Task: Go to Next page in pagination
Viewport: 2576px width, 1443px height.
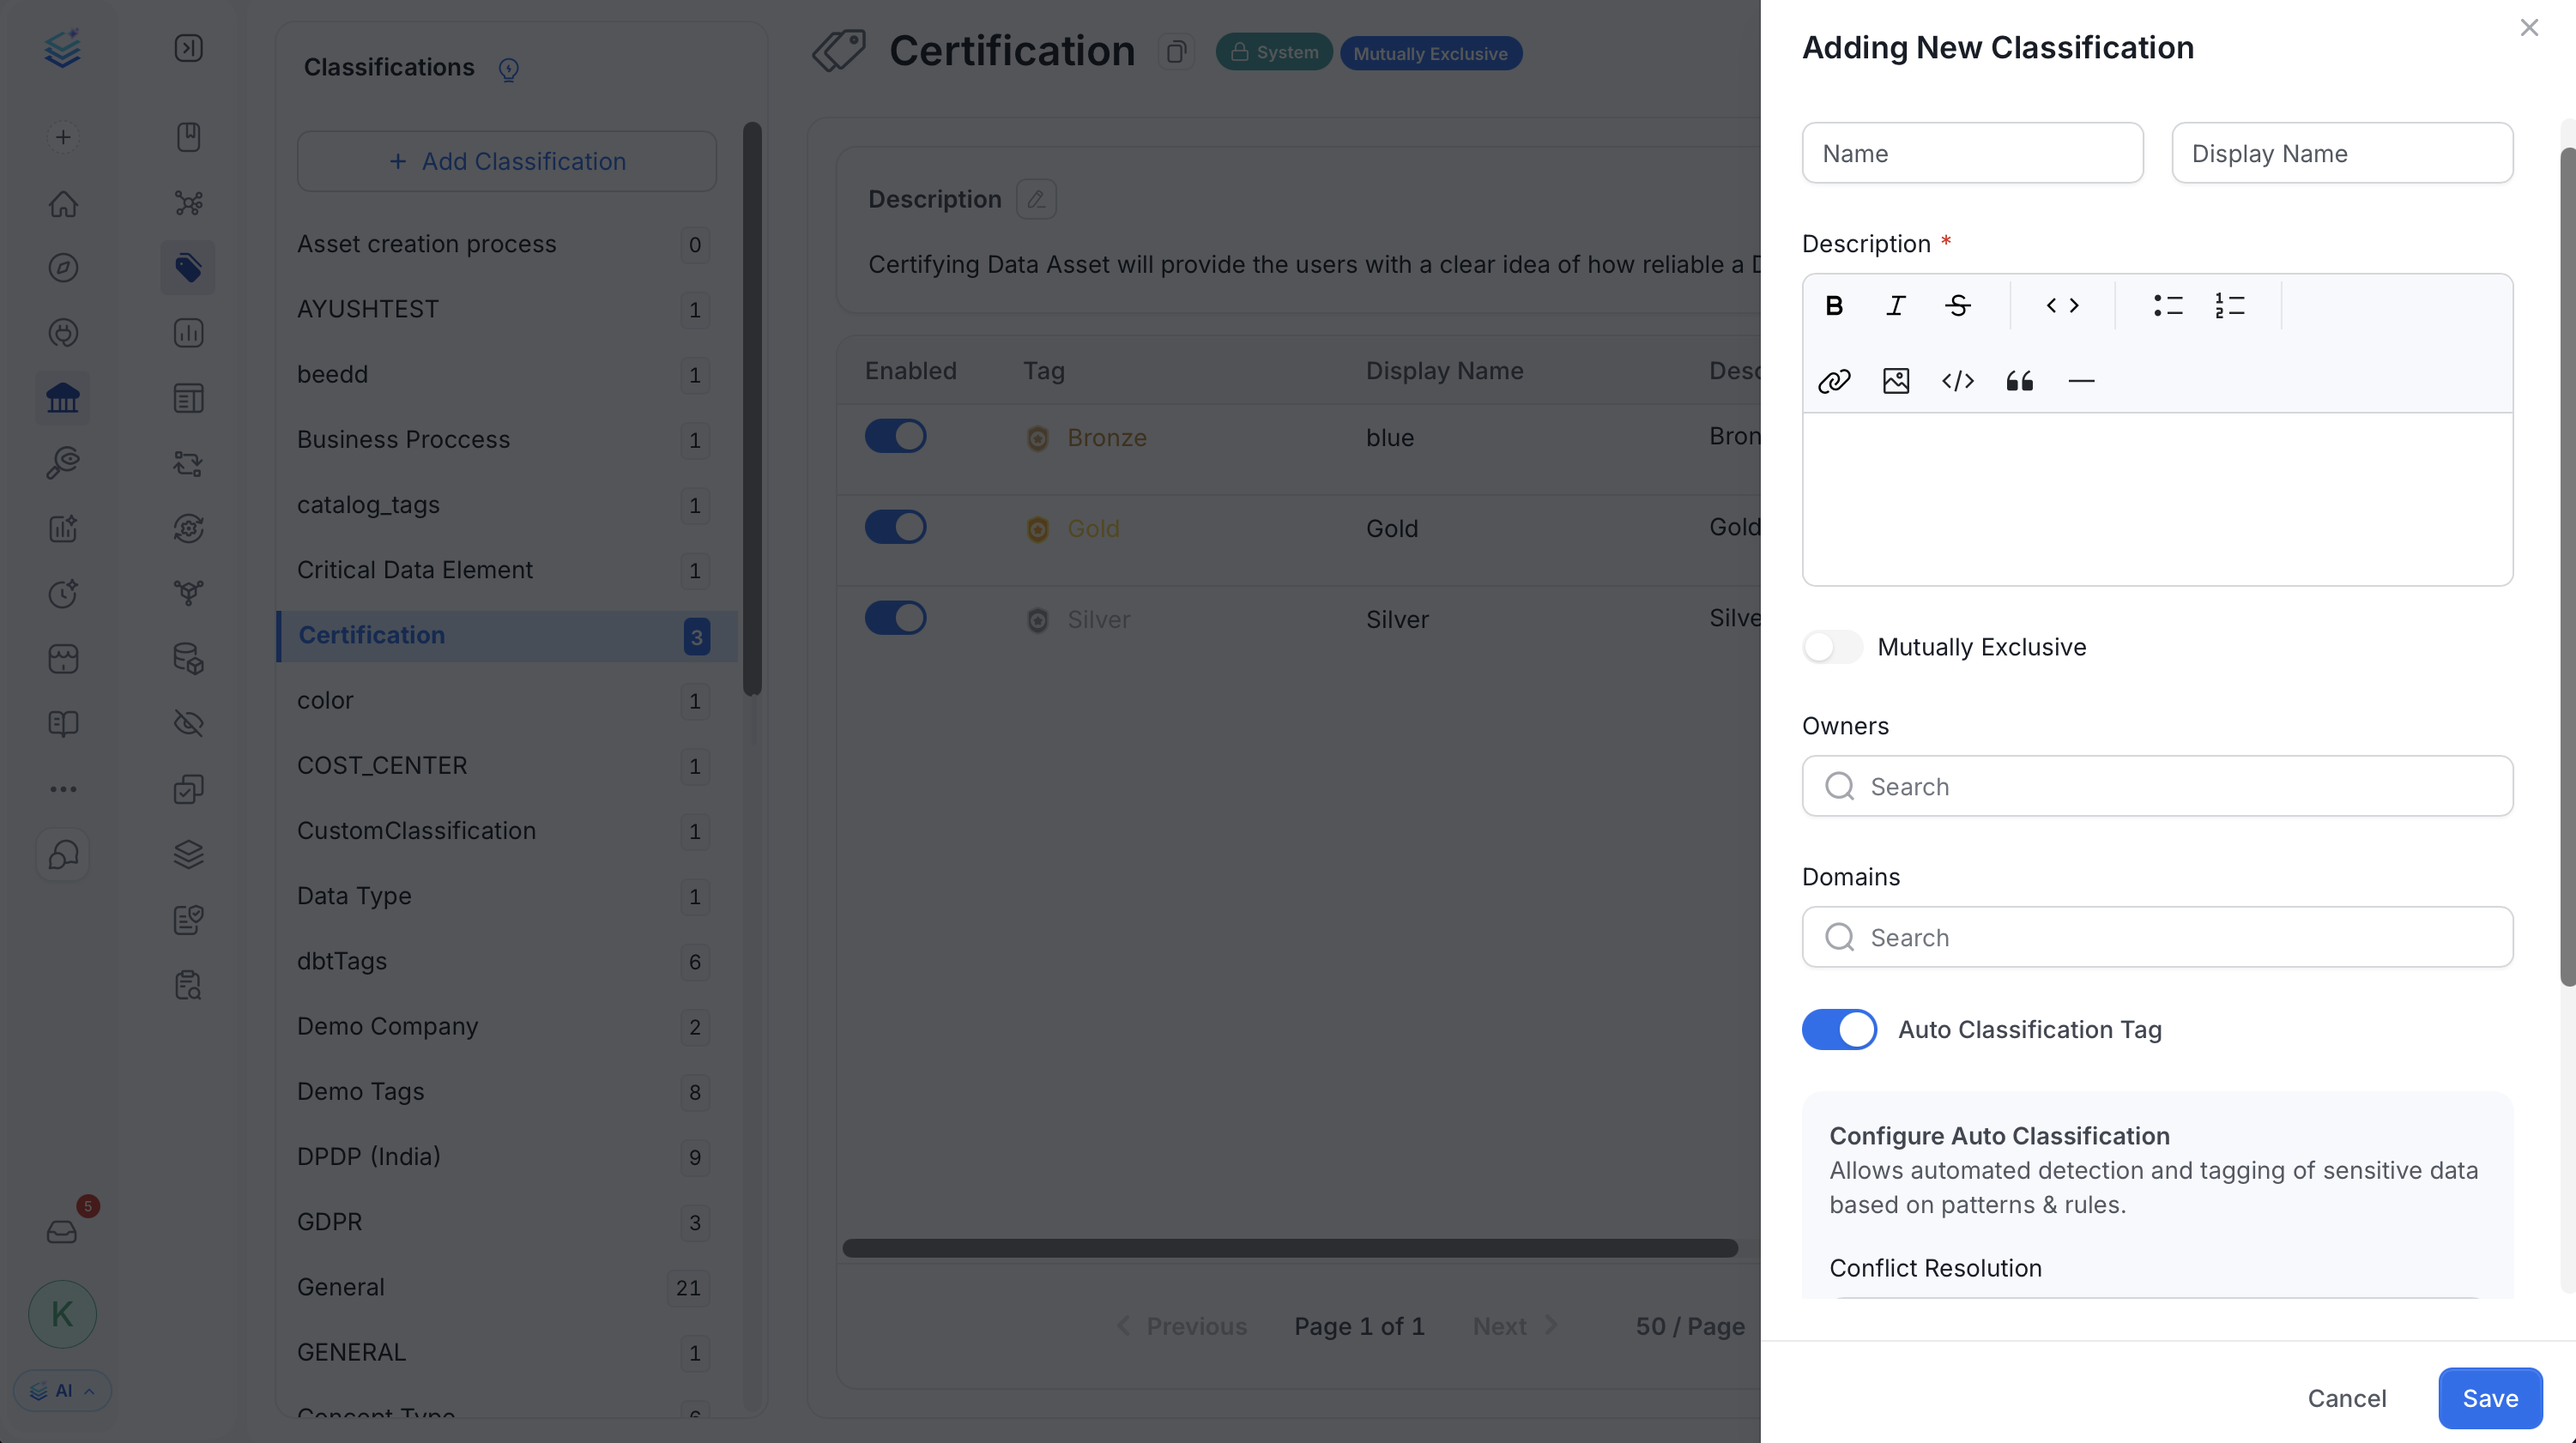Action: coord(1514,1326)
